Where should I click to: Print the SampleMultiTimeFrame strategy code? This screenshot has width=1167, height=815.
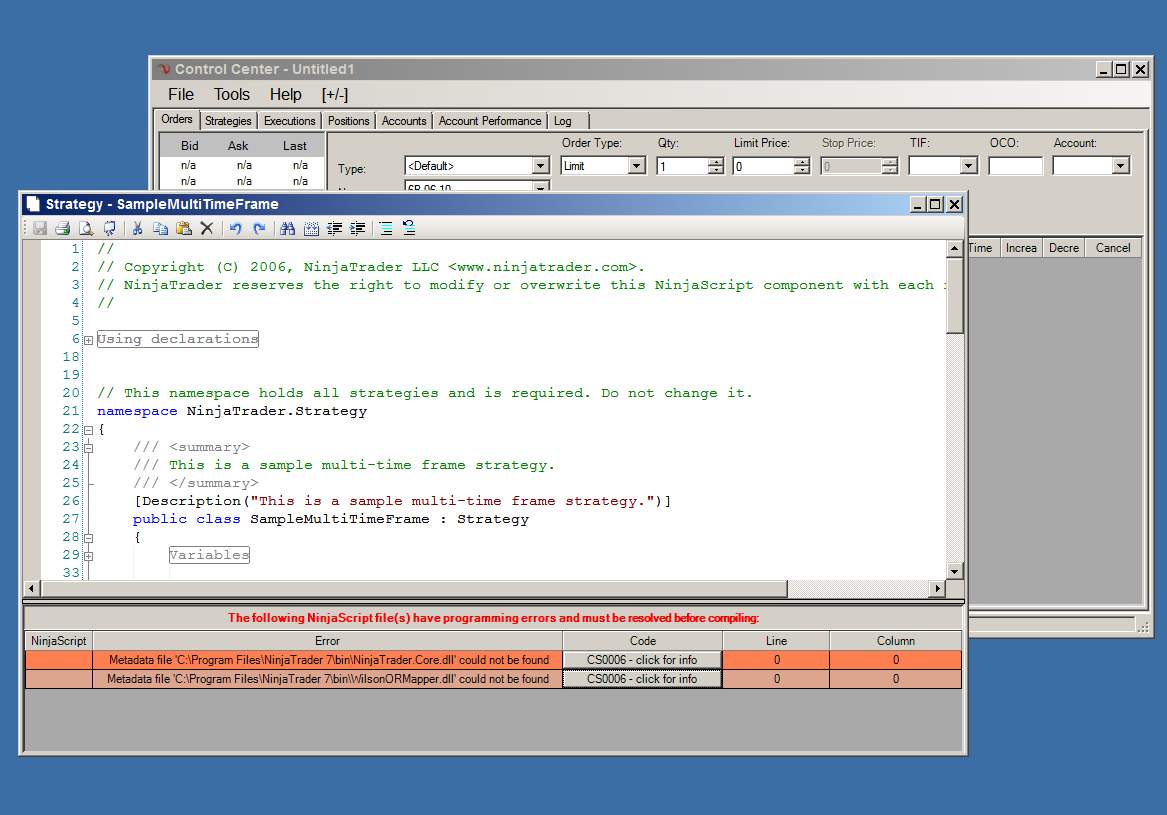63,228
